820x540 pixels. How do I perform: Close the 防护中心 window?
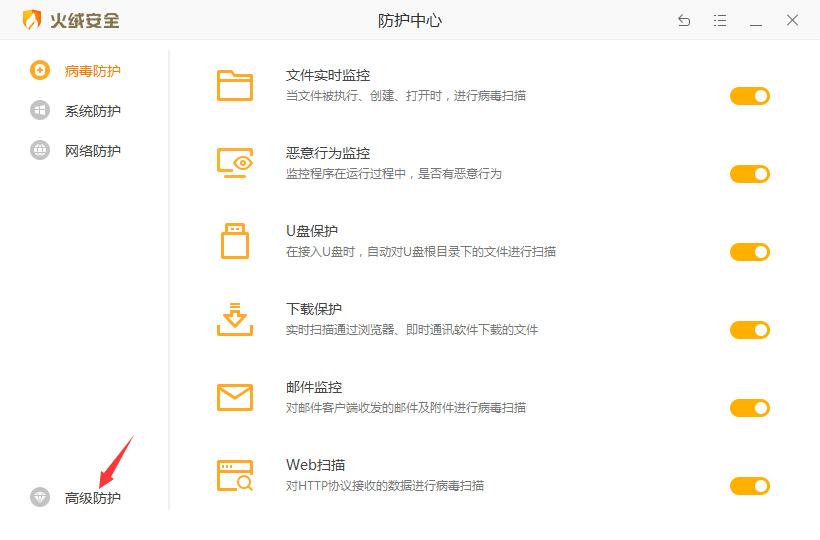click(792, 20)
